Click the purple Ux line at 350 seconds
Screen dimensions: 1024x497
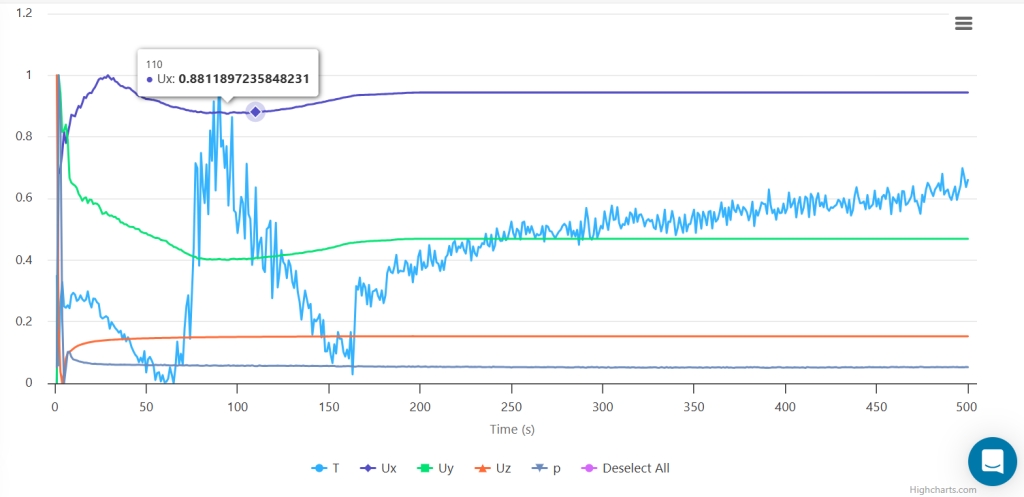(x=693, y=92)
